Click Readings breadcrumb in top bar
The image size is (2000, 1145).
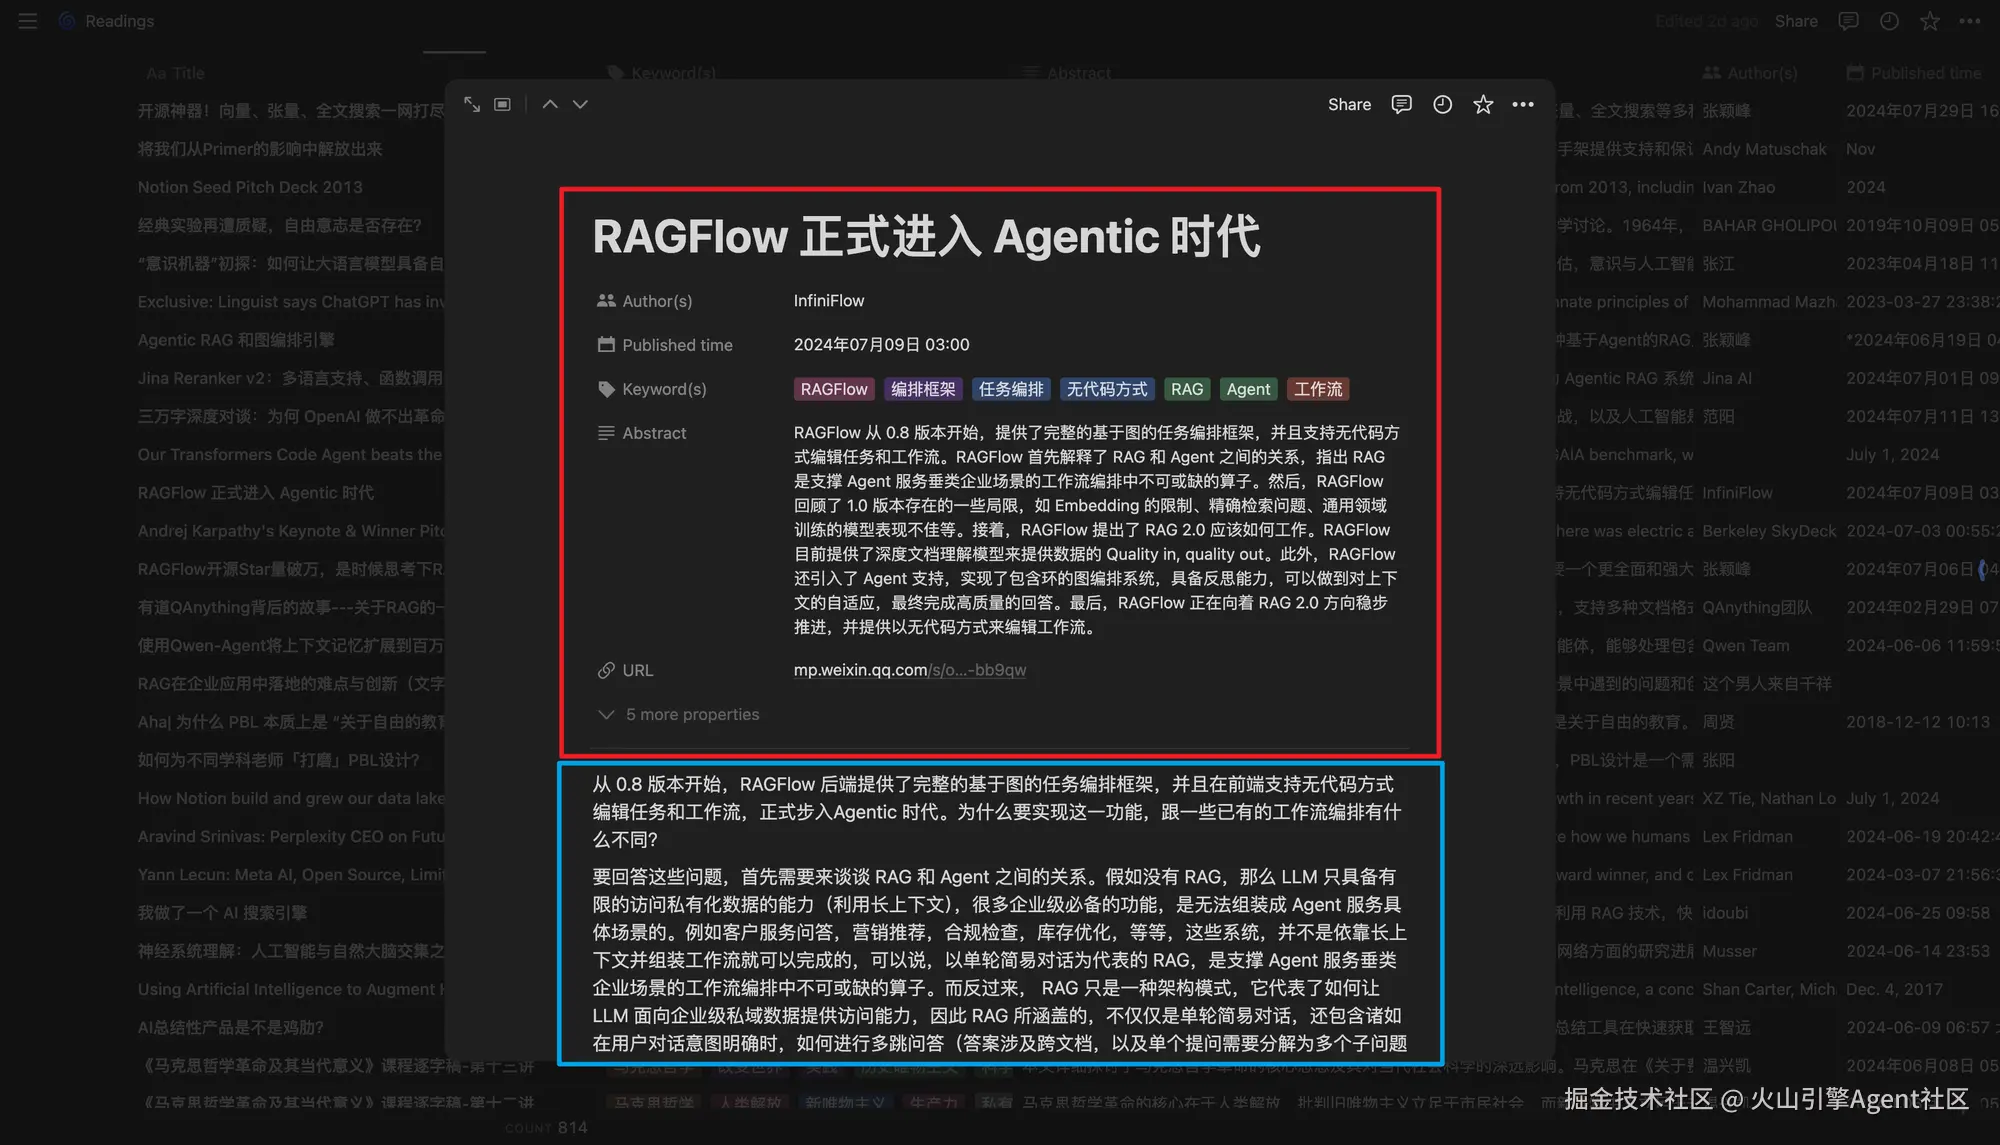coord(119,21)
